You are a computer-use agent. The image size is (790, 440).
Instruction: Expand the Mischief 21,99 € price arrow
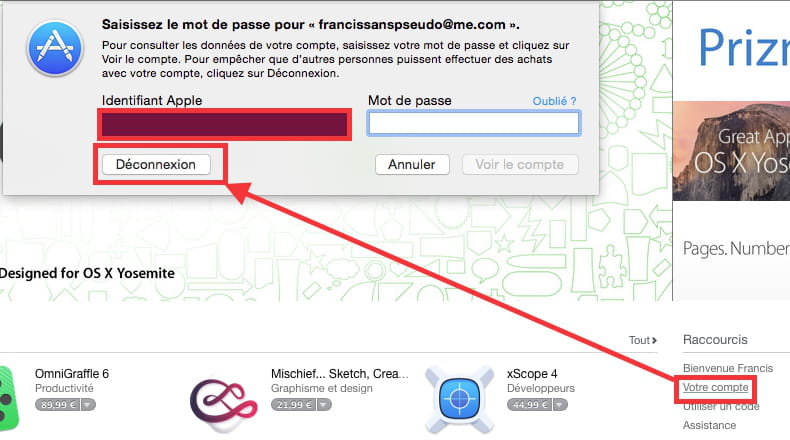(x=324, y=405)
